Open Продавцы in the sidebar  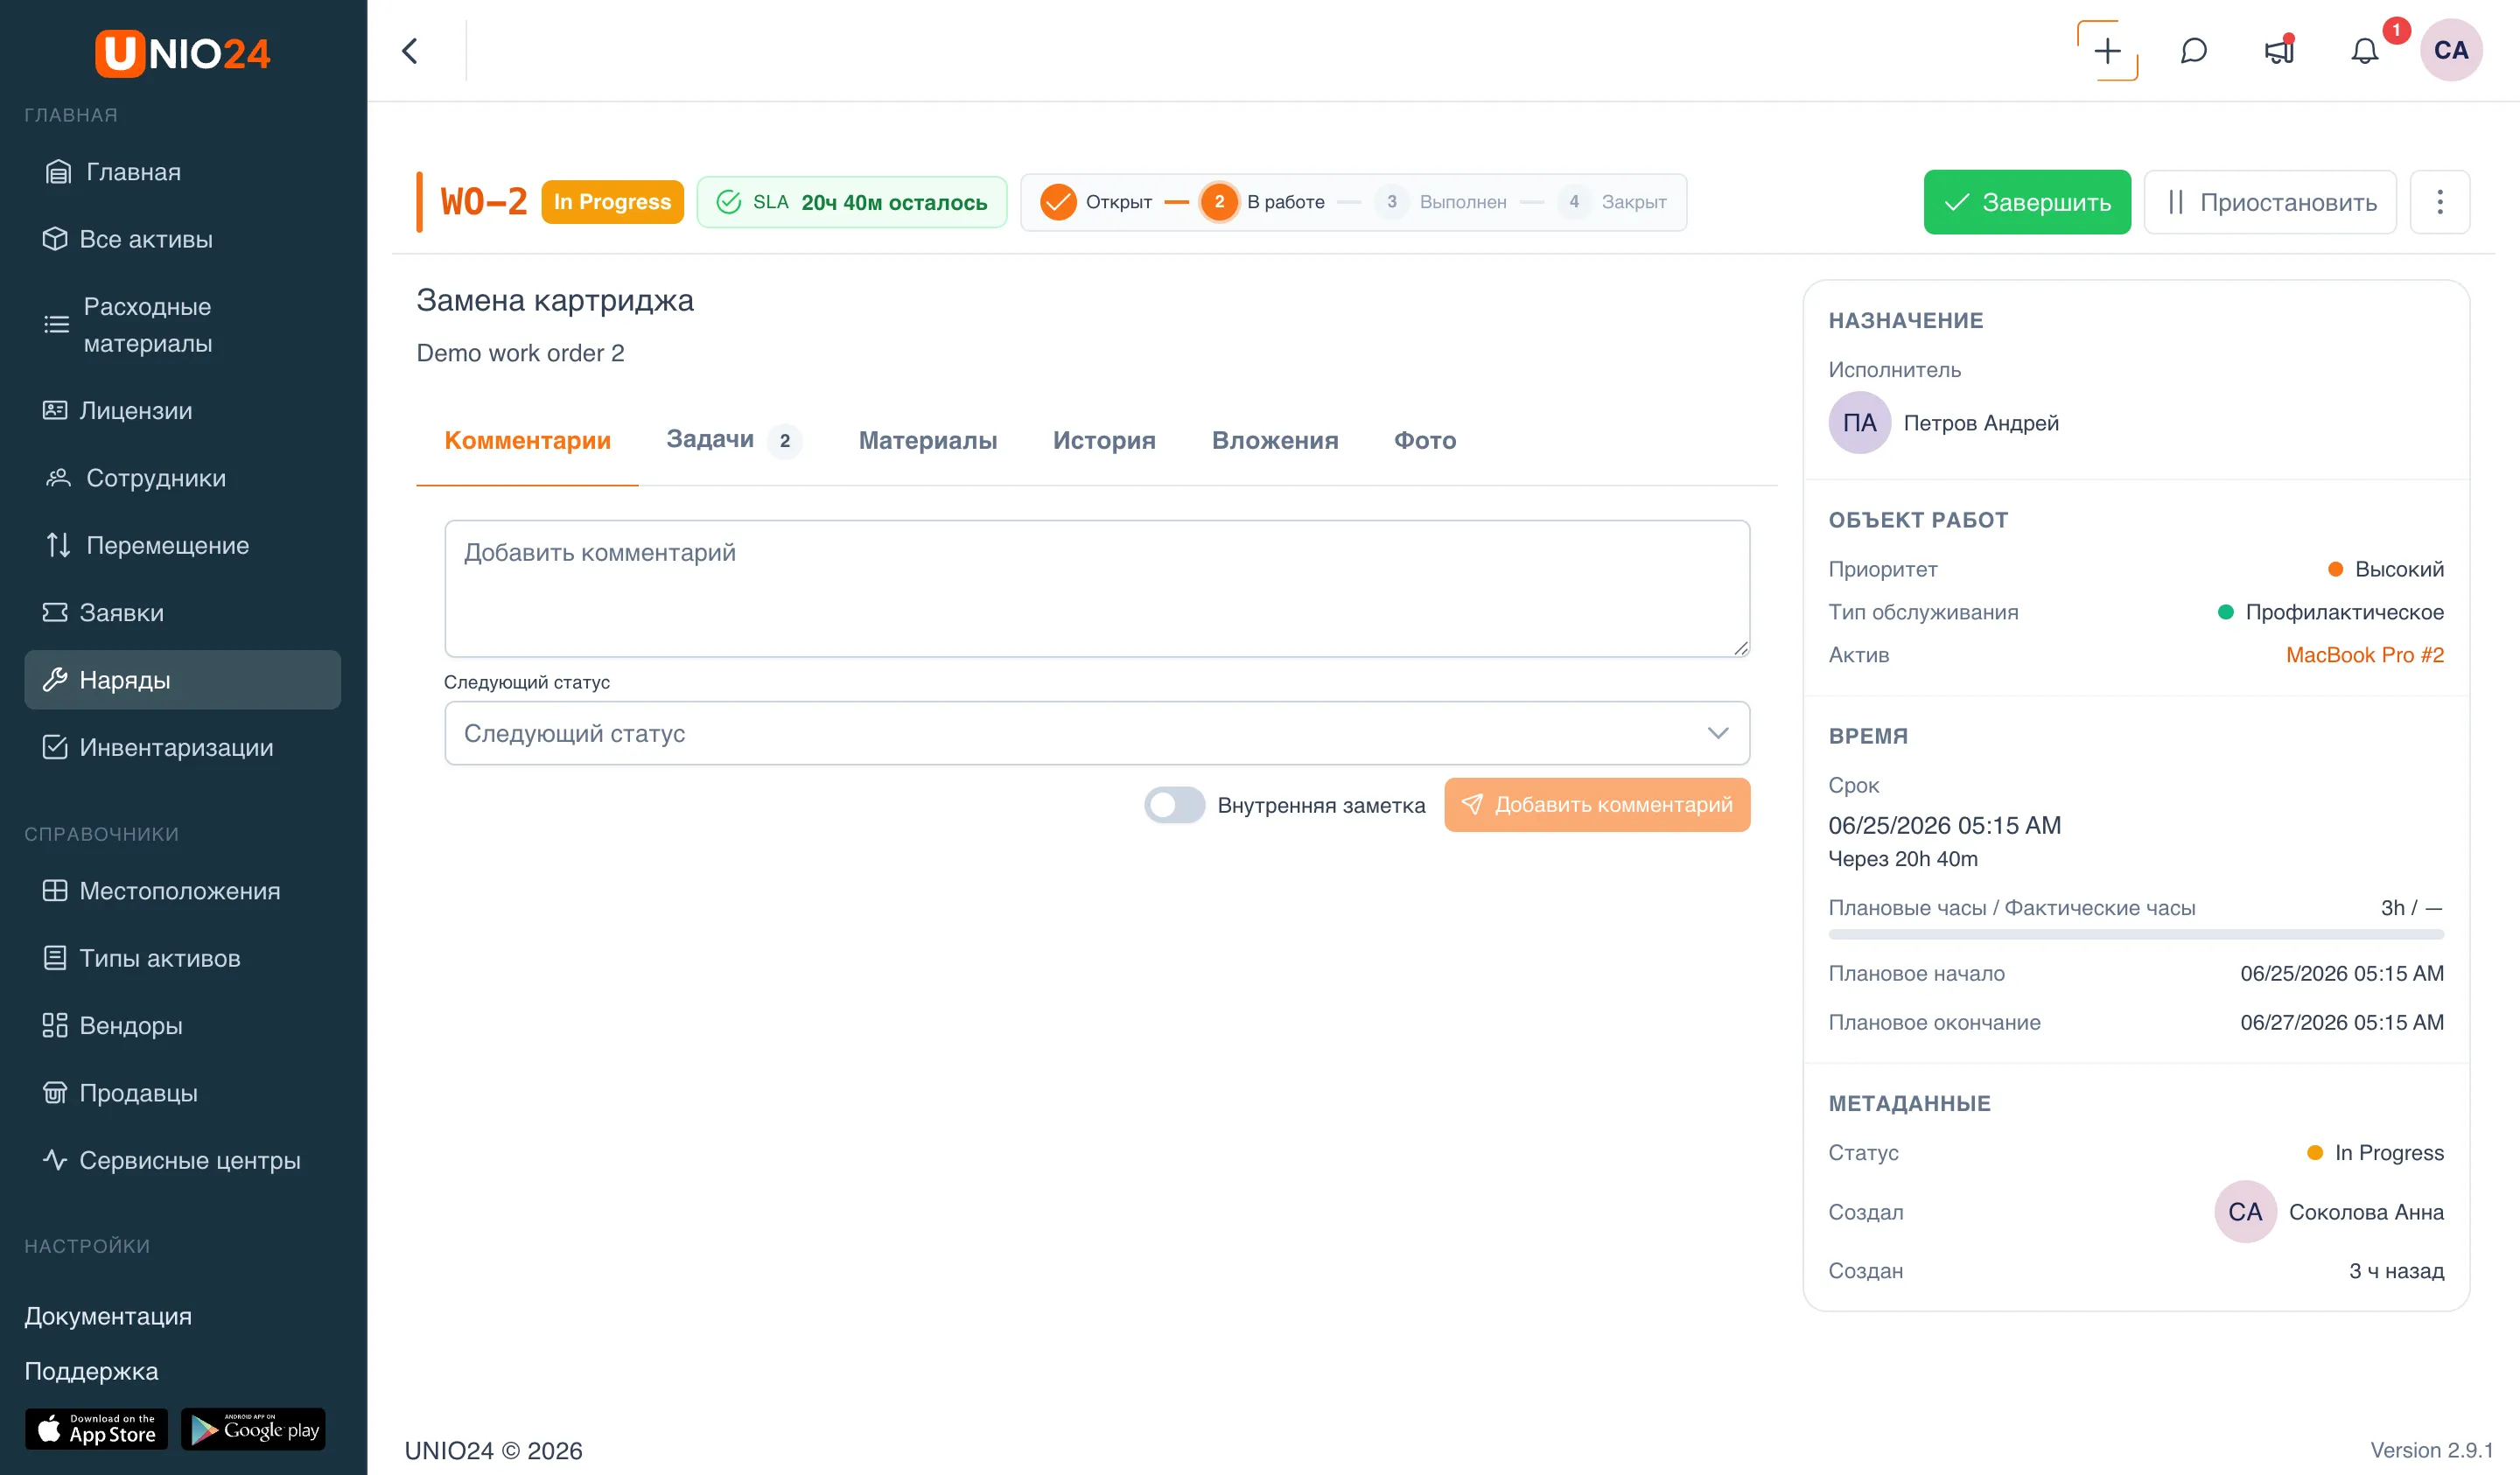pyautogui.click(x=183, y=1093)
